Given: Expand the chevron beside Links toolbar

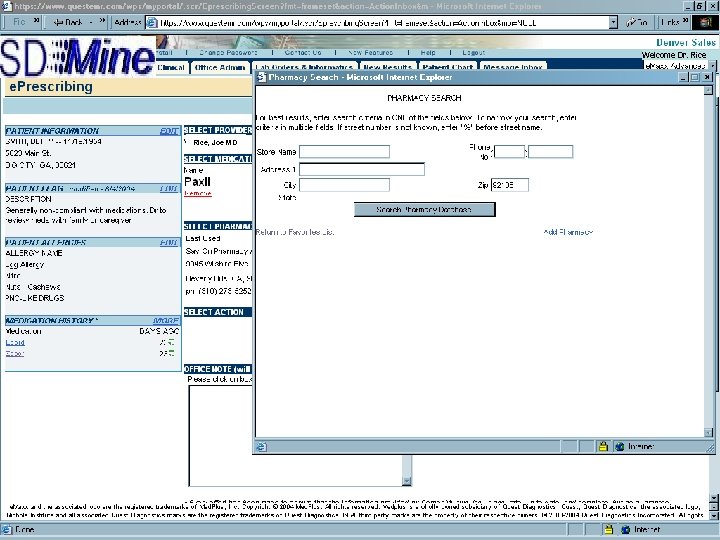Looking at the screenshot, I should pos(685,20).
